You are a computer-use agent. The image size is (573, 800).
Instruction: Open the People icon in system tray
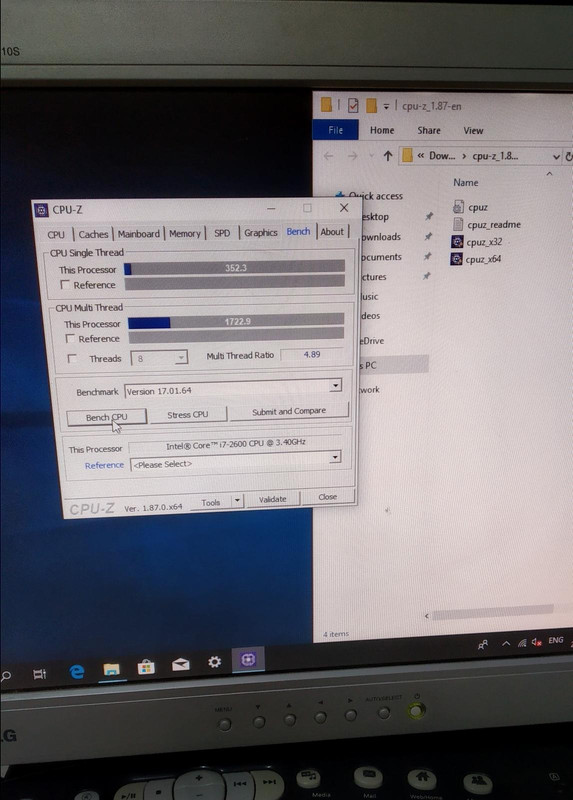(x=483, y=644)
